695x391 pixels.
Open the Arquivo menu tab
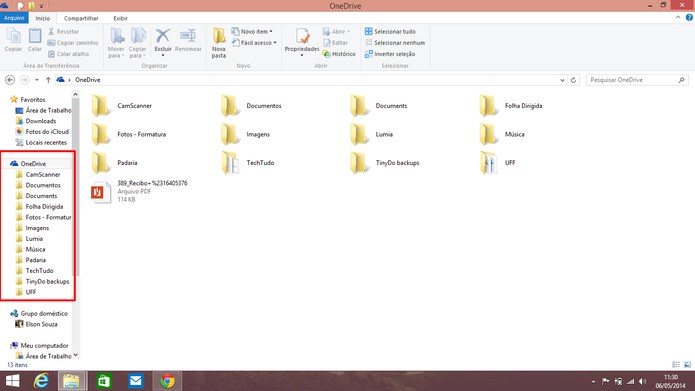tap(14, 18)
